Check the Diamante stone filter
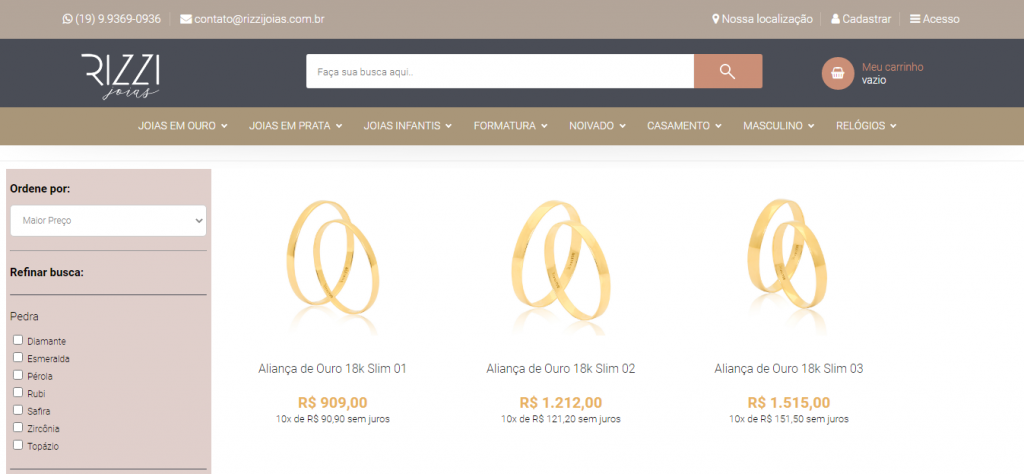The width and height of the screenshot is (1024, 474). [18, 340]
